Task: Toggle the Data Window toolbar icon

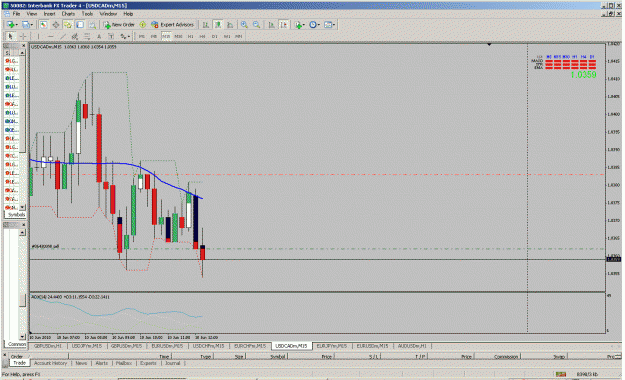Action: [x=55, y=25]
